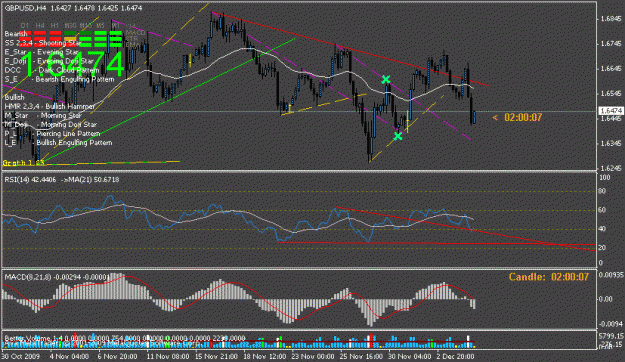The image size is (625, 362).
Task: Click the MACD 0.00935 scale label
Action: point(612,275)
